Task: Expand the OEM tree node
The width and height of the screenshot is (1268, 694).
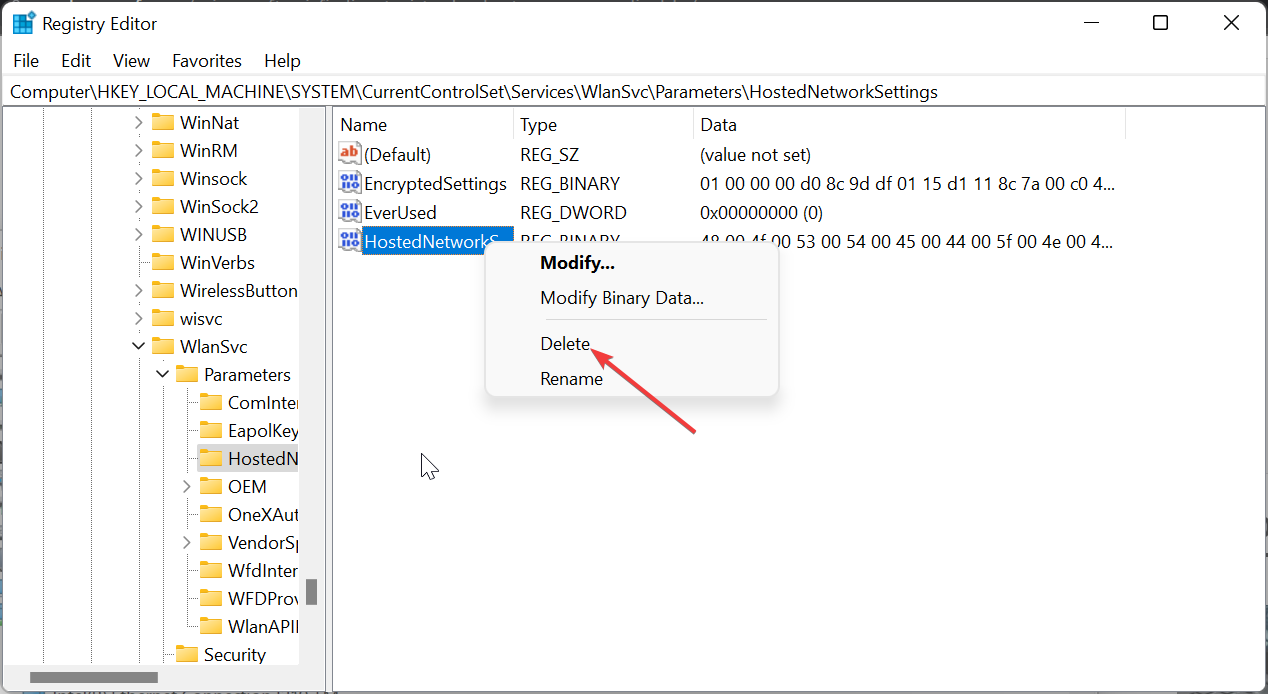Action: 187,486
